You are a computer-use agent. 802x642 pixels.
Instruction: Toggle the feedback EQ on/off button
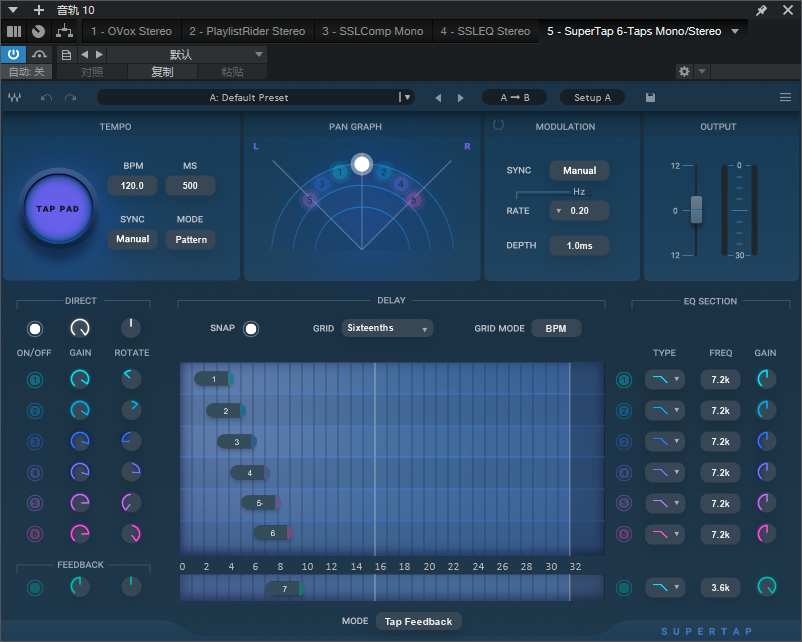[x=623, y=588]
